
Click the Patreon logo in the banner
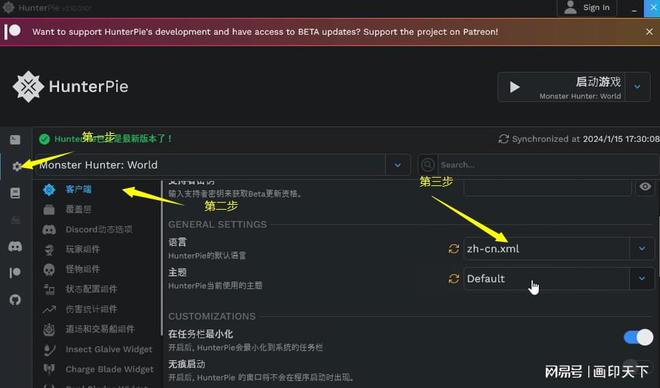pos(13,32)
